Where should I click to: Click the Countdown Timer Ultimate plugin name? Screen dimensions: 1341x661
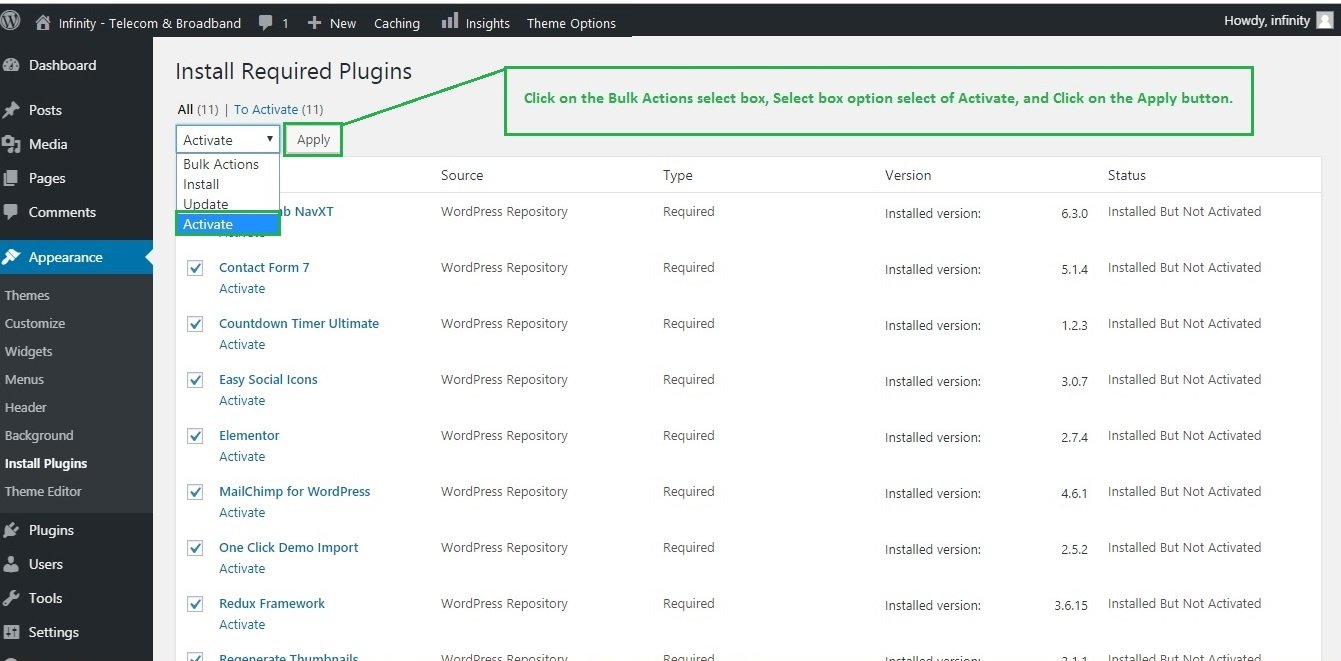299,324
